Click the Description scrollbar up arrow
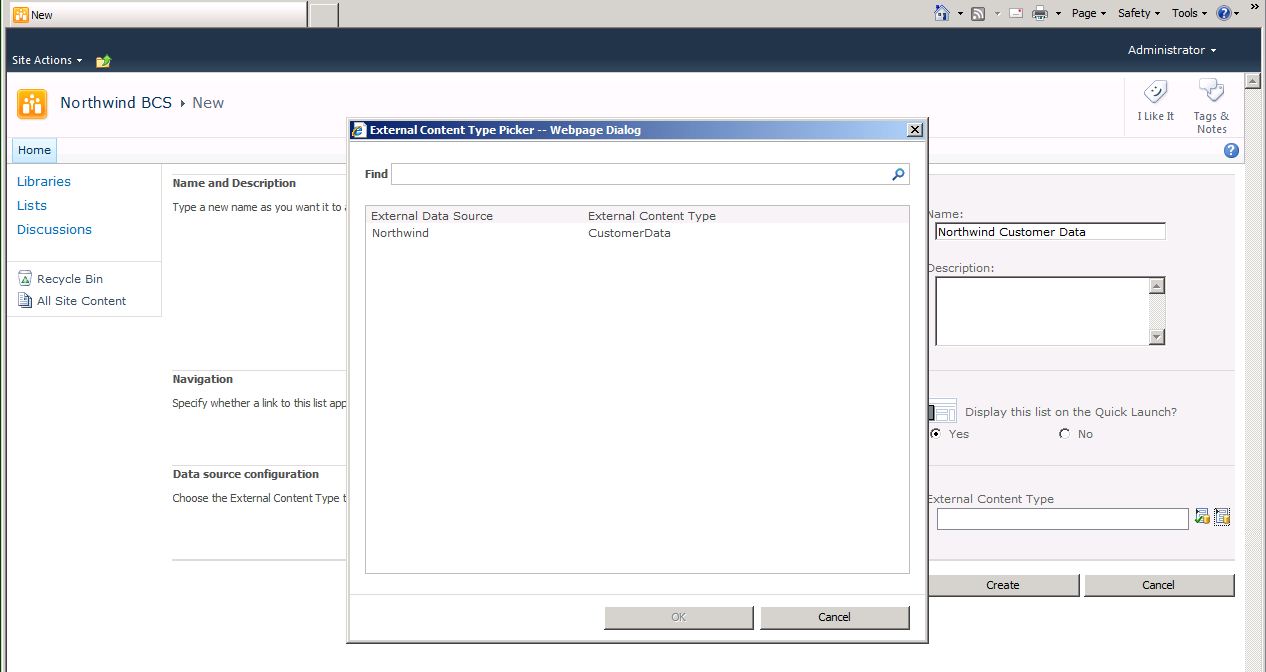The height and width of the screenshot is (672, 1266). [x=1157, y=286]
